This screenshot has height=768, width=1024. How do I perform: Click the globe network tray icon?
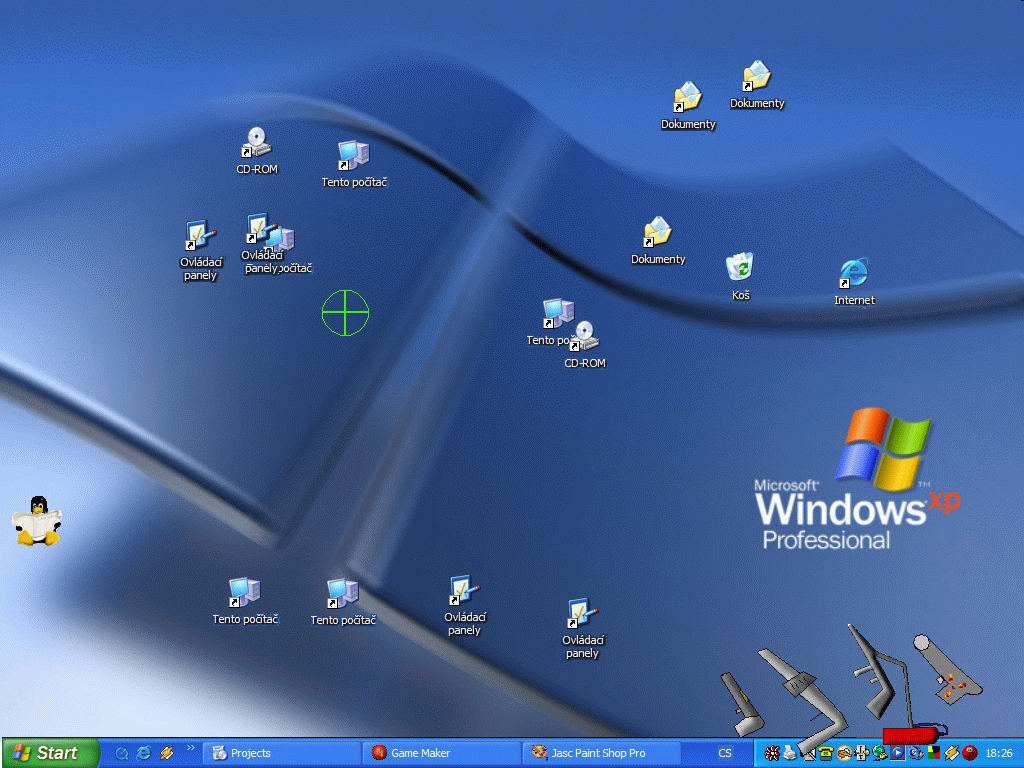coord(880,754)
